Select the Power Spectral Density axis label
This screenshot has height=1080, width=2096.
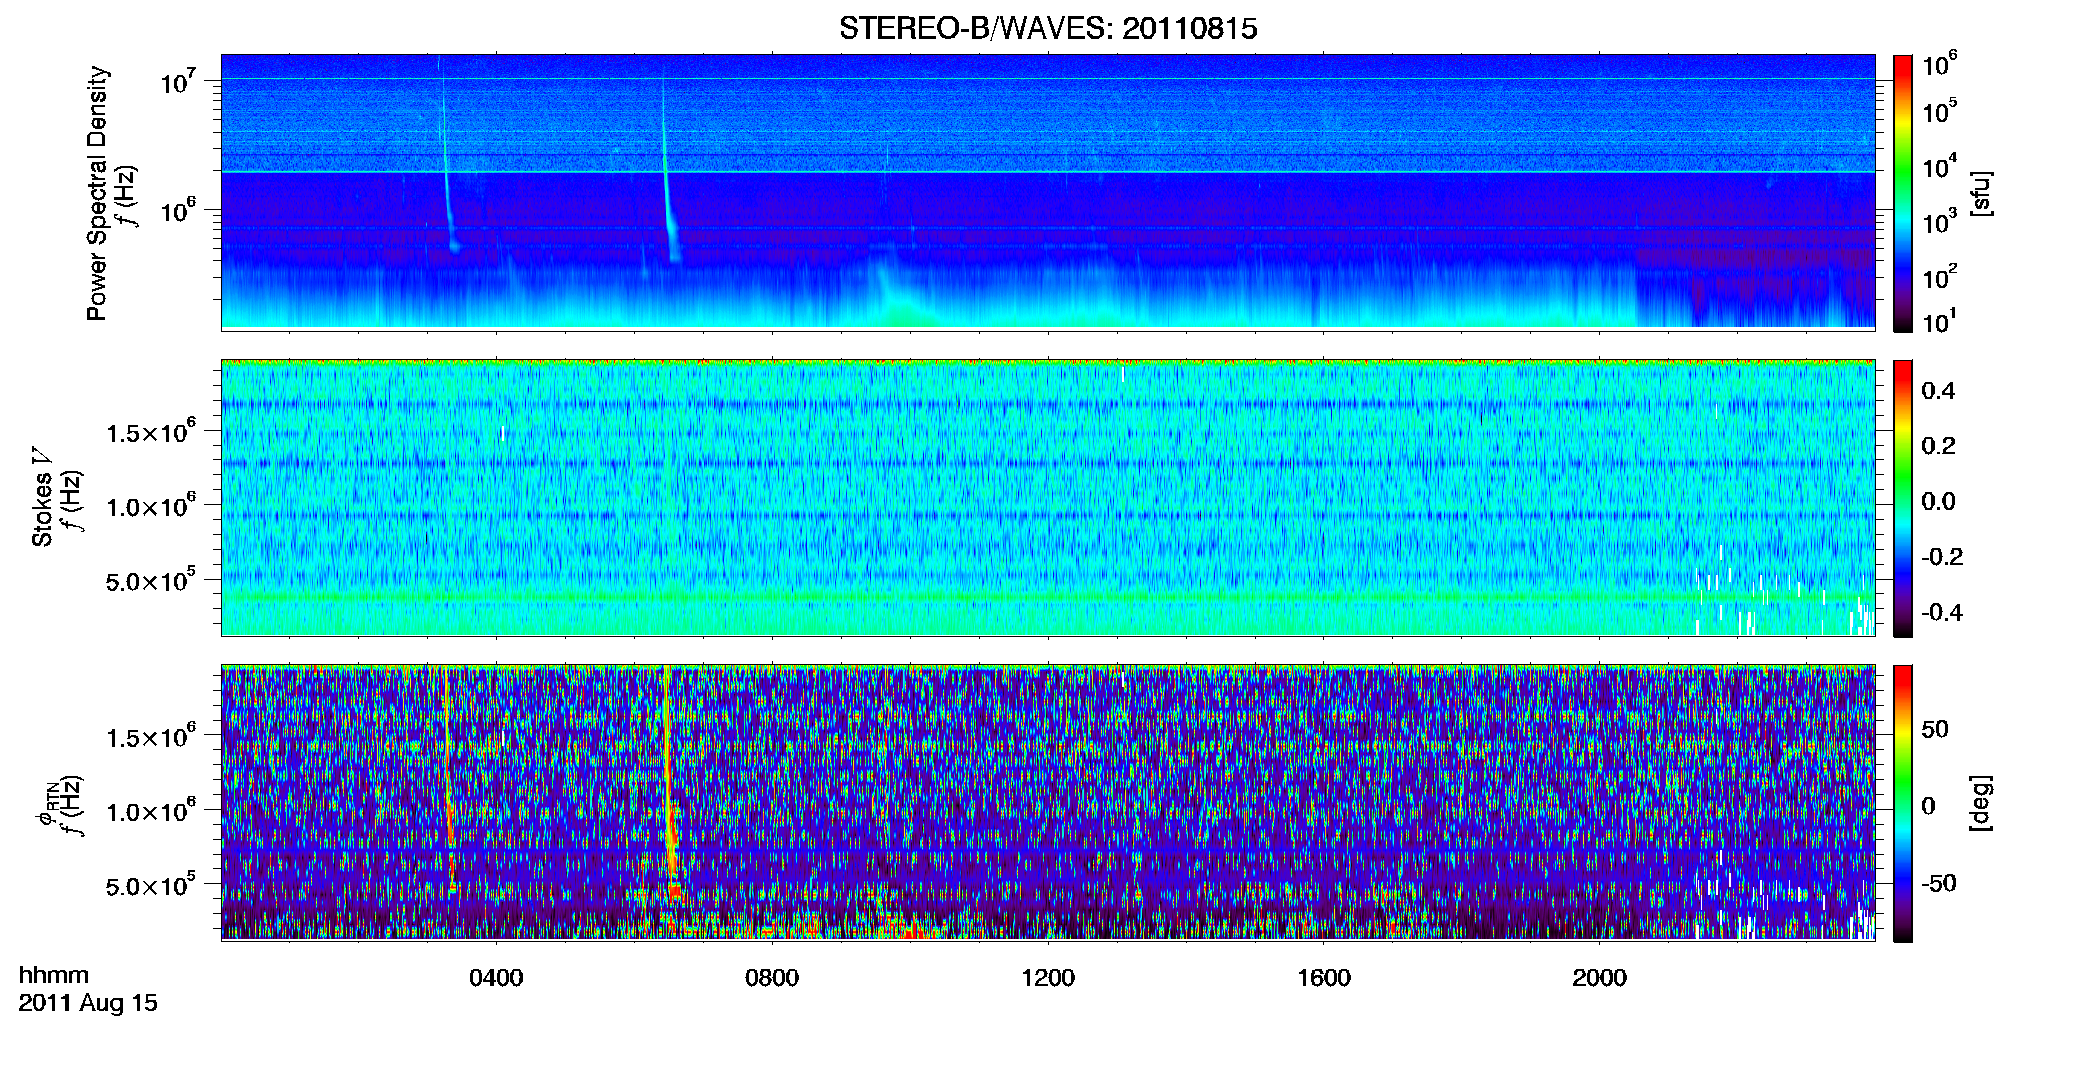tap(97, 193)
